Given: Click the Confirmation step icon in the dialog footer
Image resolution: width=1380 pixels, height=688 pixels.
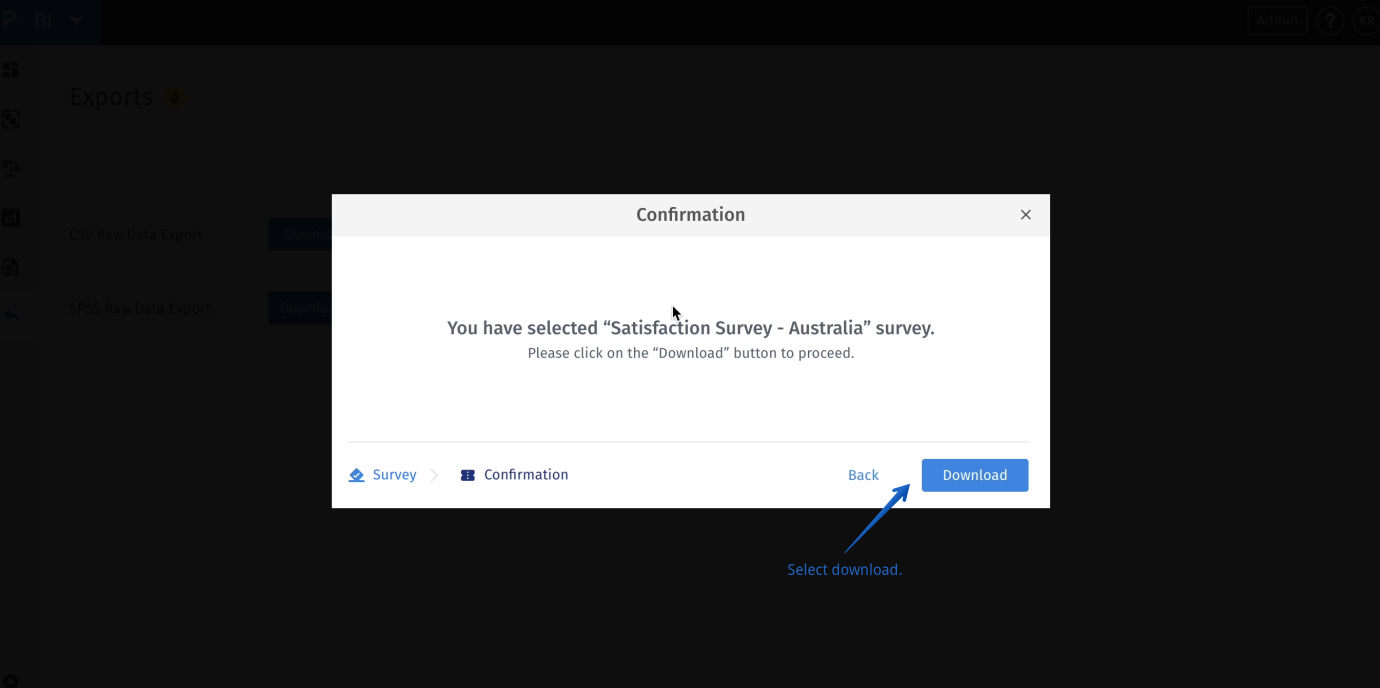Looking at the screenshot, I should 467,474.
